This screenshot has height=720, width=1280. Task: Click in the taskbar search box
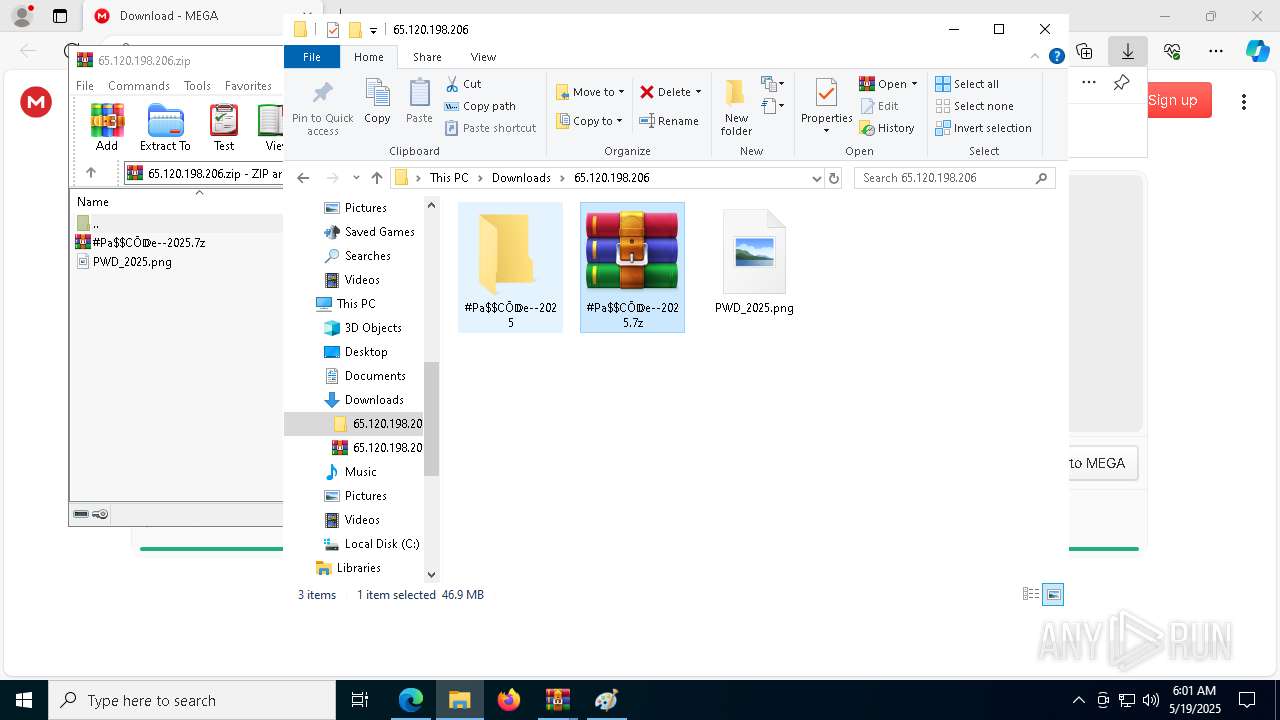[192, 700]
